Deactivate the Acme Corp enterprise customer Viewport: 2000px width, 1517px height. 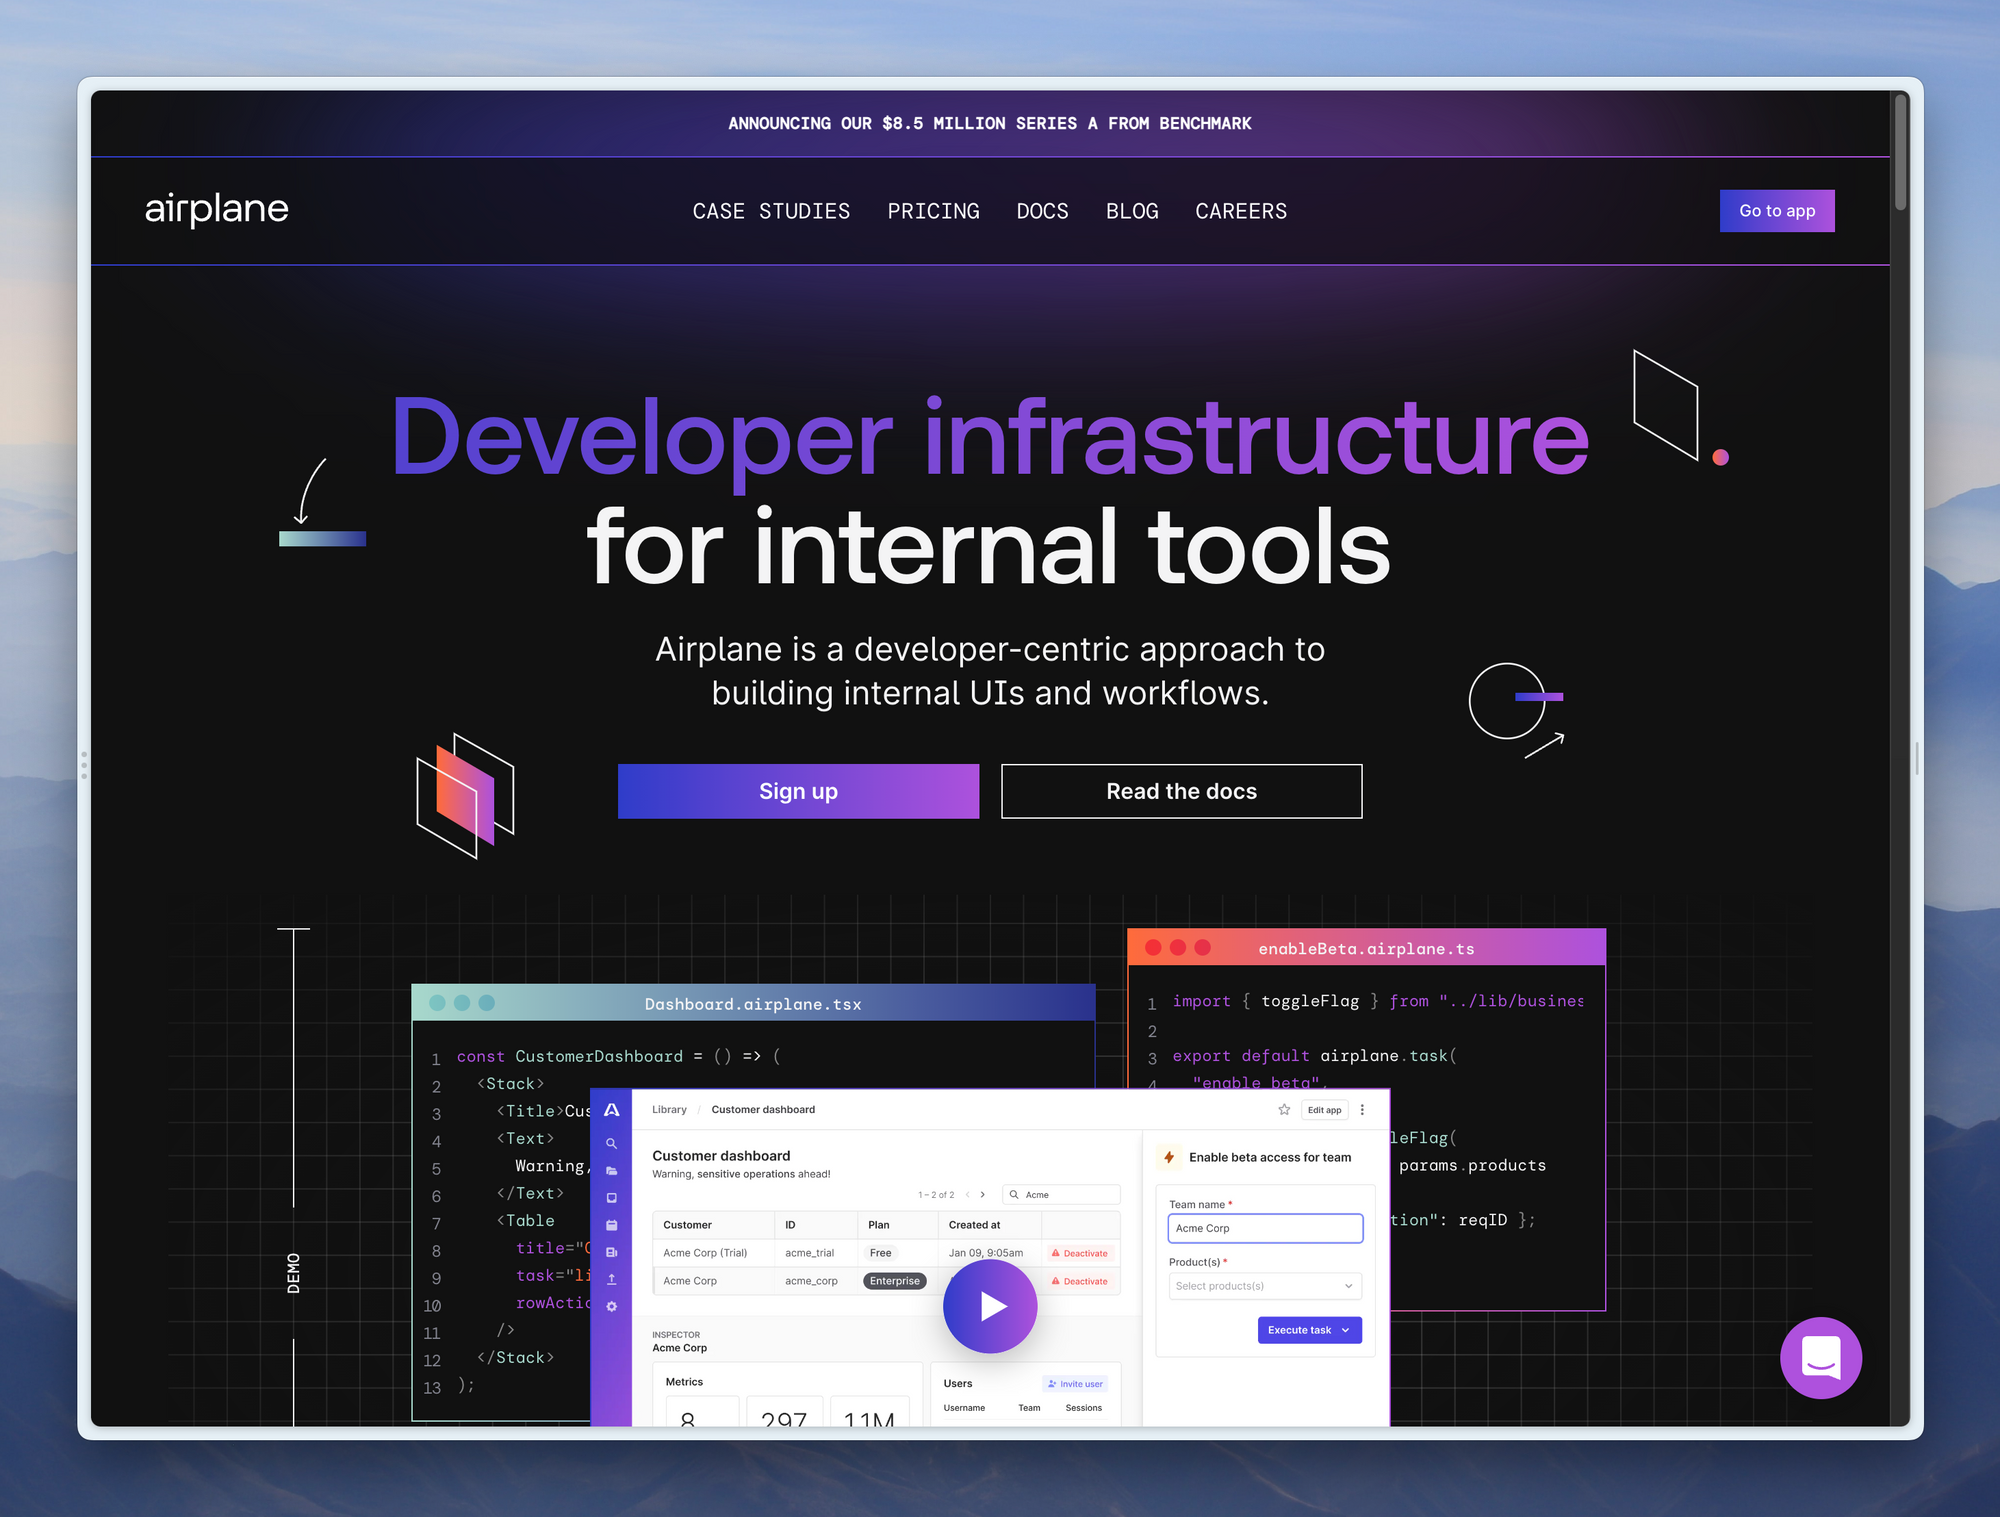click(1080, 1281)
